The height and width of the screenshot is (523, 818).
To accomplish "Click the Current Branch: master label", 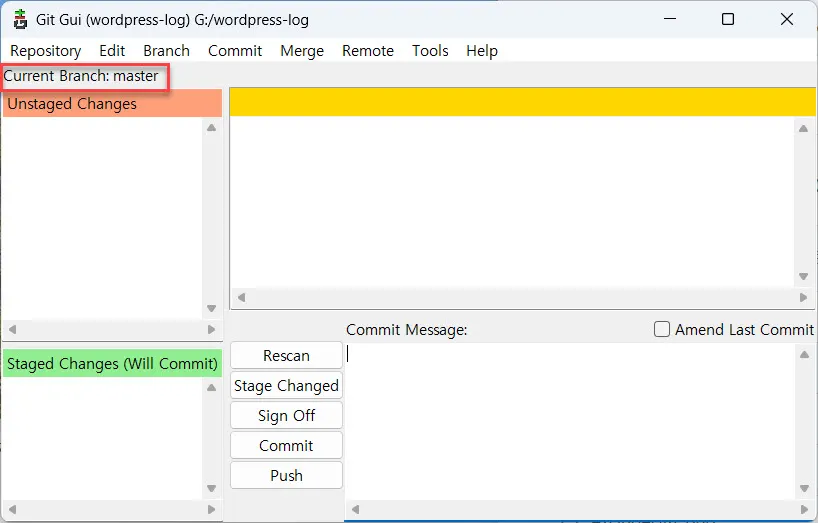I will 82,76.
